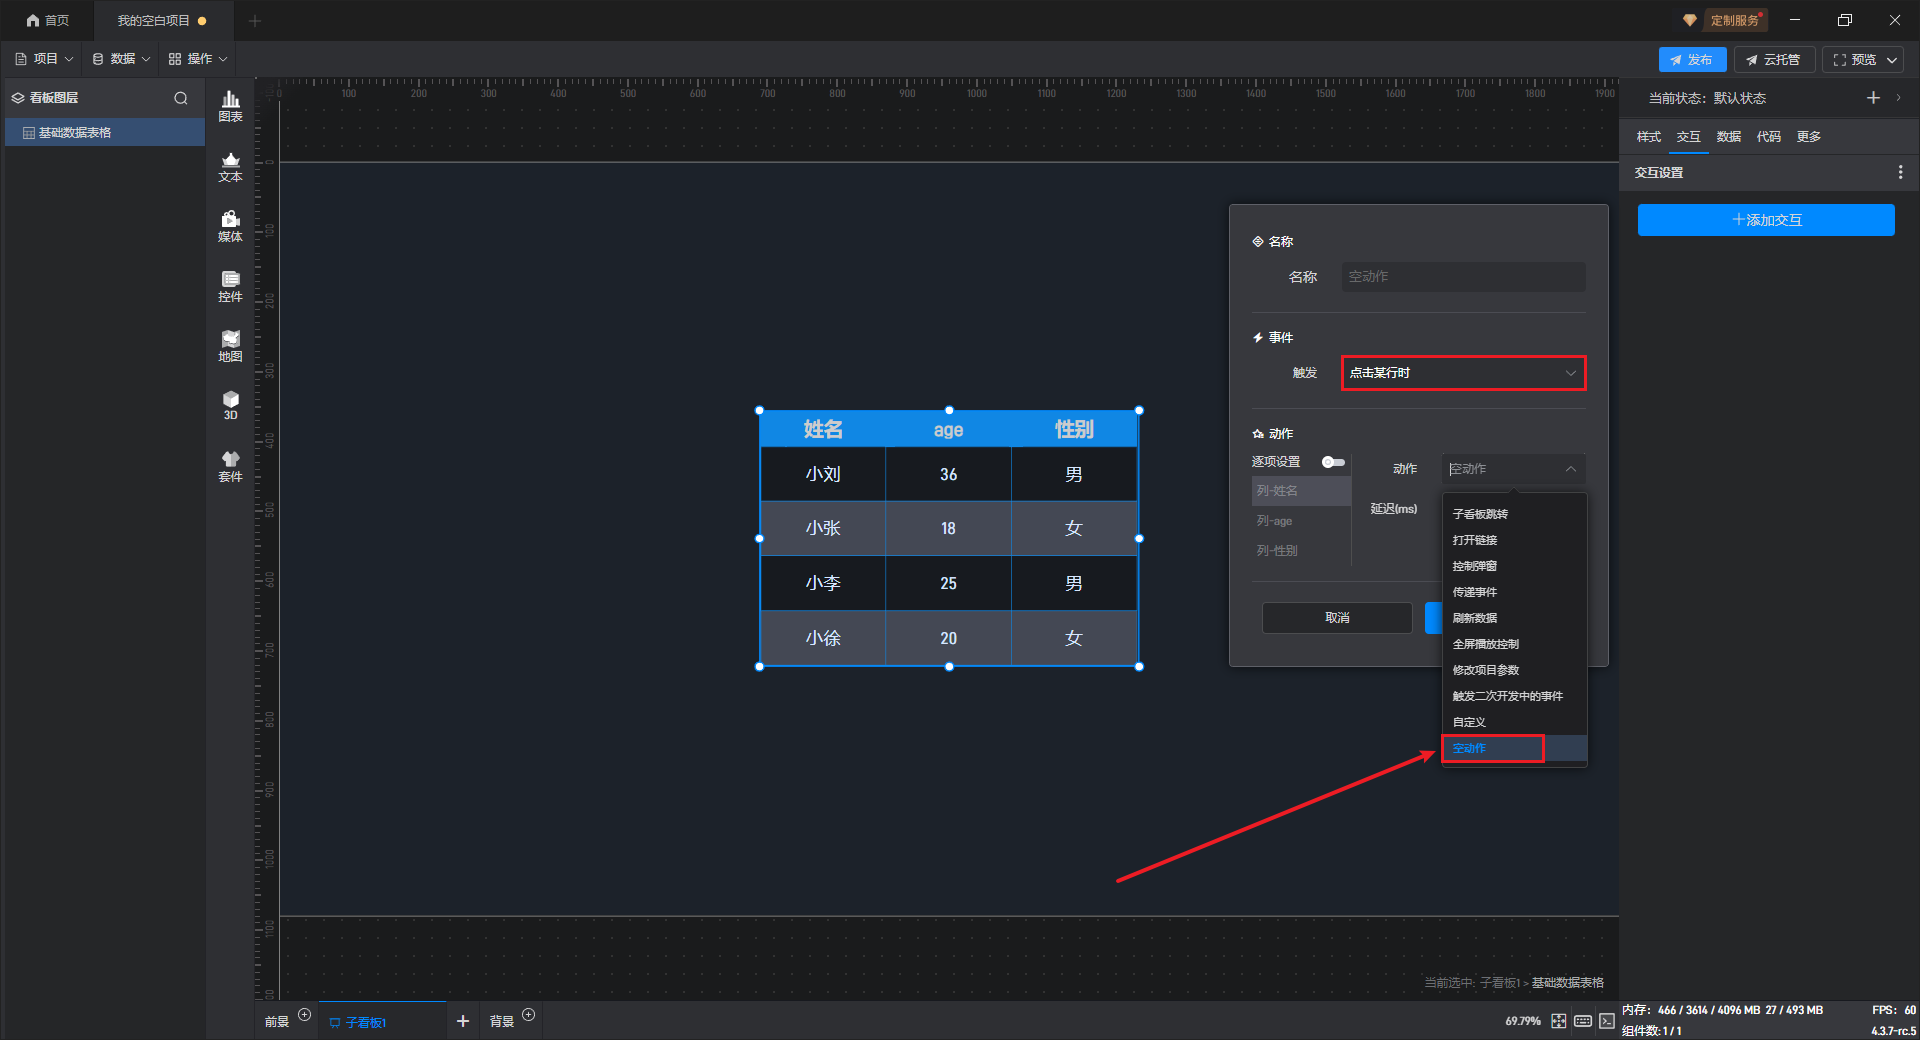Open the 我的空白项目 tab

(x=162, y=20)
